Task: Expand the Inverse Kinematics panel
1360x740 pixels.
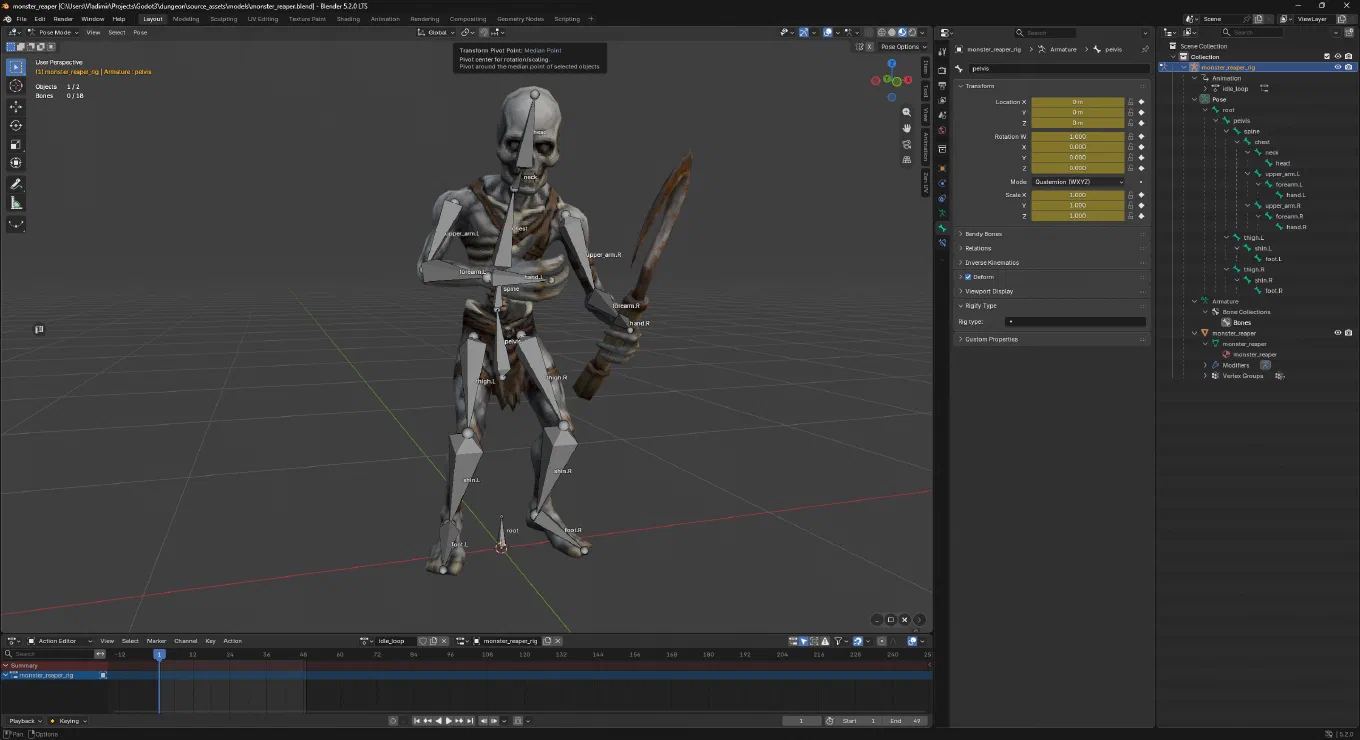Action: click(x=992, y=263)
